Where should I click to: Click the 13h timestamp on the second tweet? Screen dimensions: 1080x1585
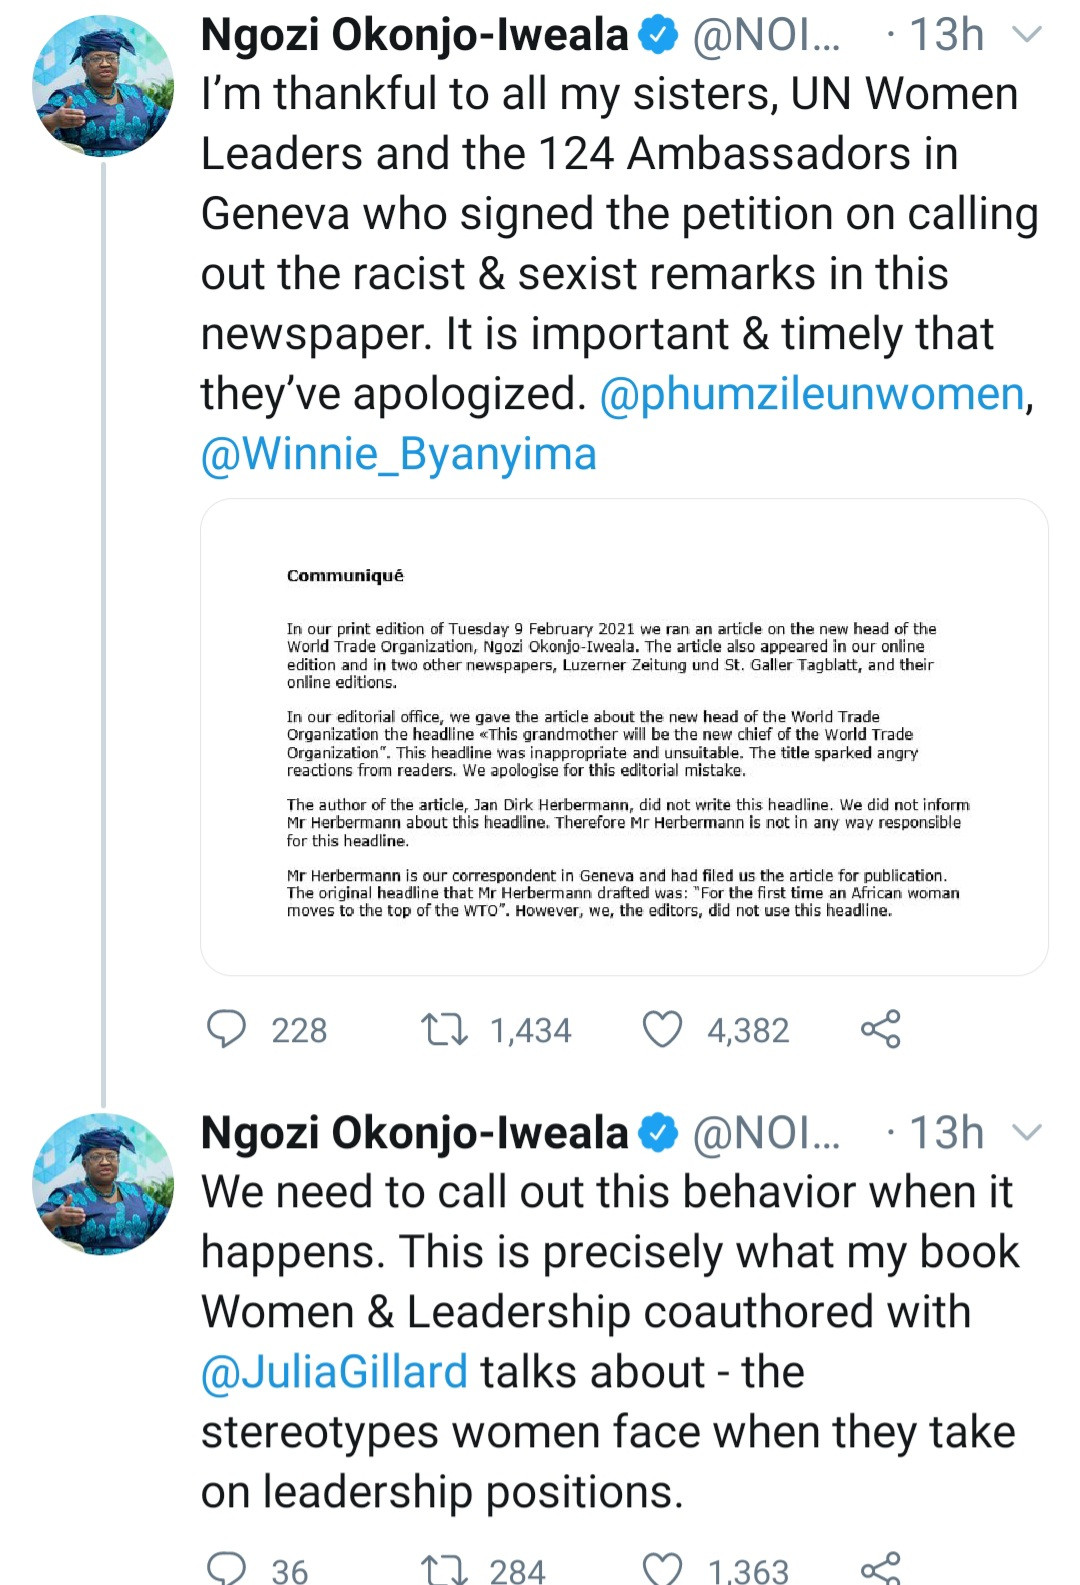[946, 1133]
